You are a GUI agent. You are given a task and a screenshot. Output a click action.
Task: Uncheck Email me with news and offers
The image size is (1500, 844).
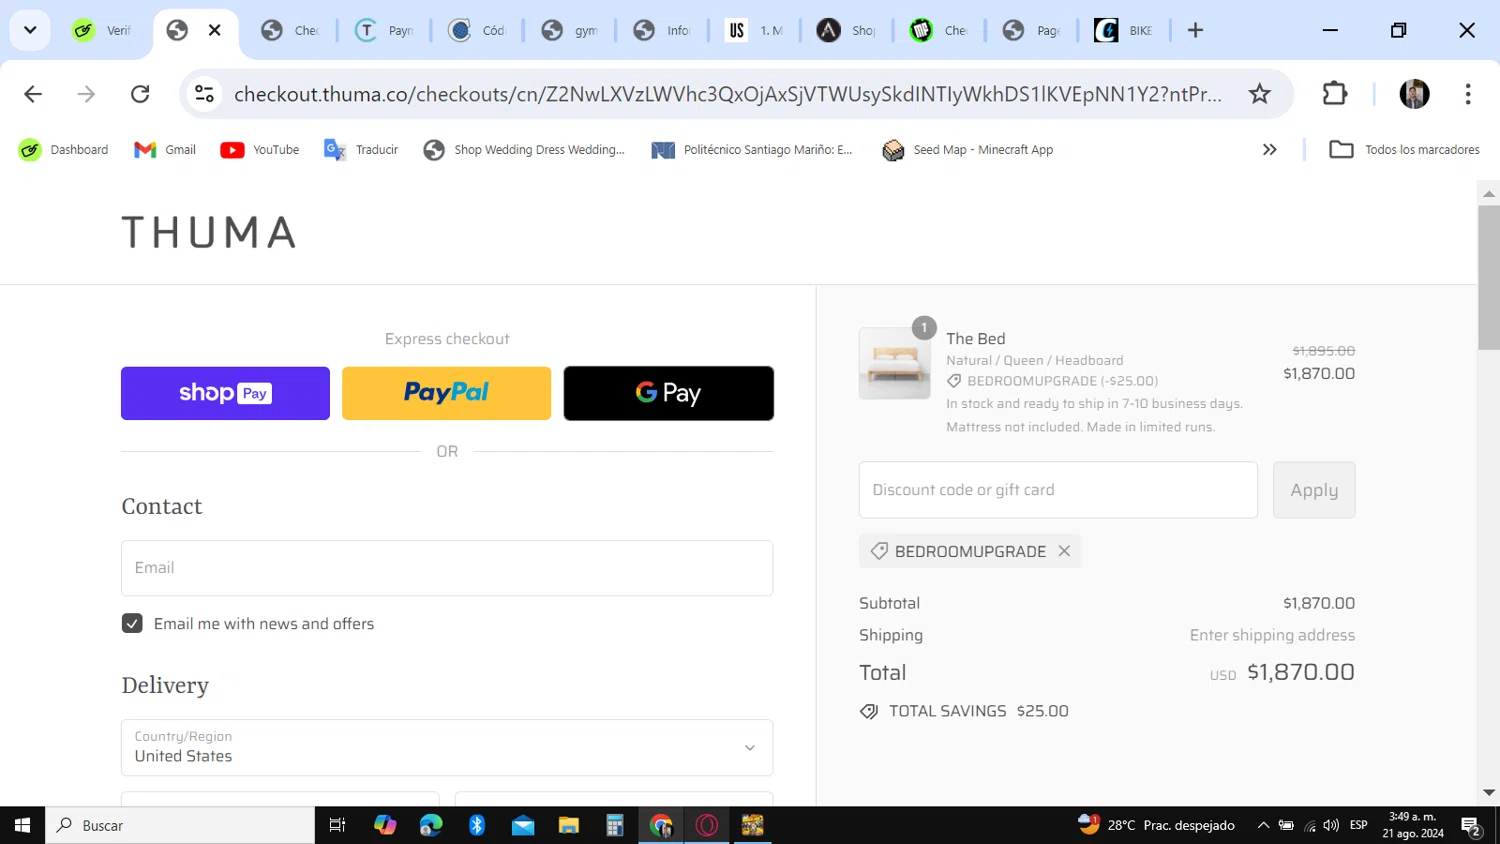132,623
